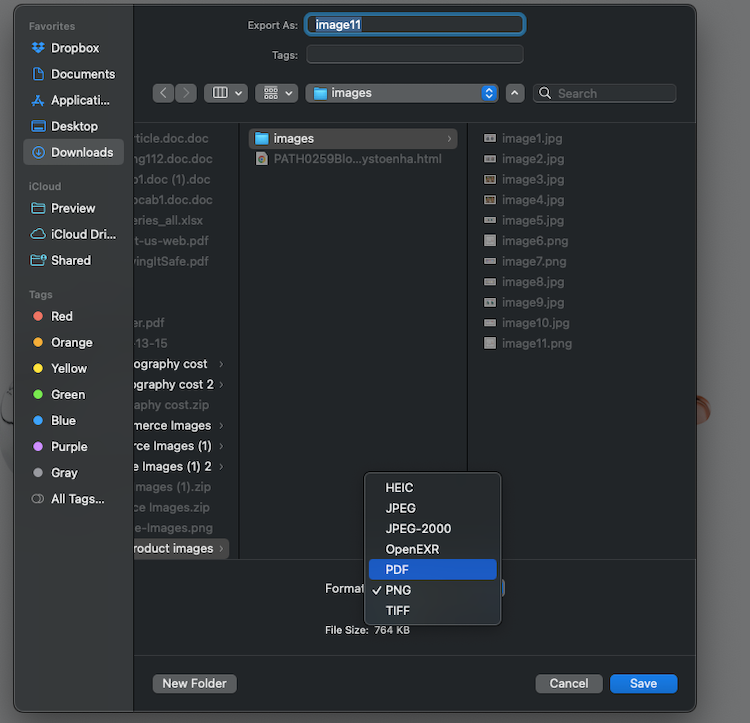Filter by the Red tag
Screen dimensions: 750x723
click(x=61, y=316)
